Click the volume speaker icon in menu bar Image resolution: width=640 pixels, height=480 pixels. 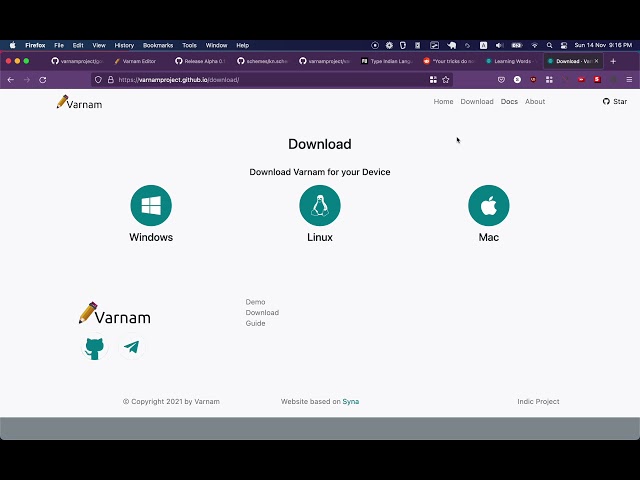point(499,45)
